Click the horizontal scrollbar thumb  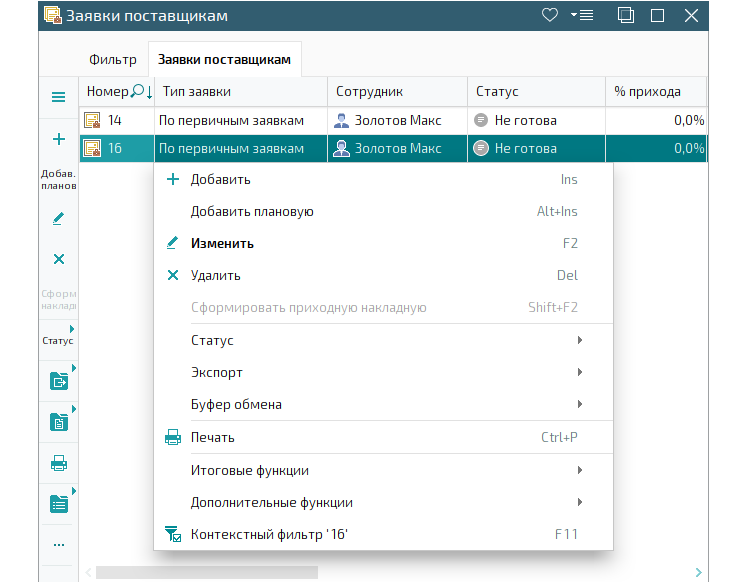[206, 572]
